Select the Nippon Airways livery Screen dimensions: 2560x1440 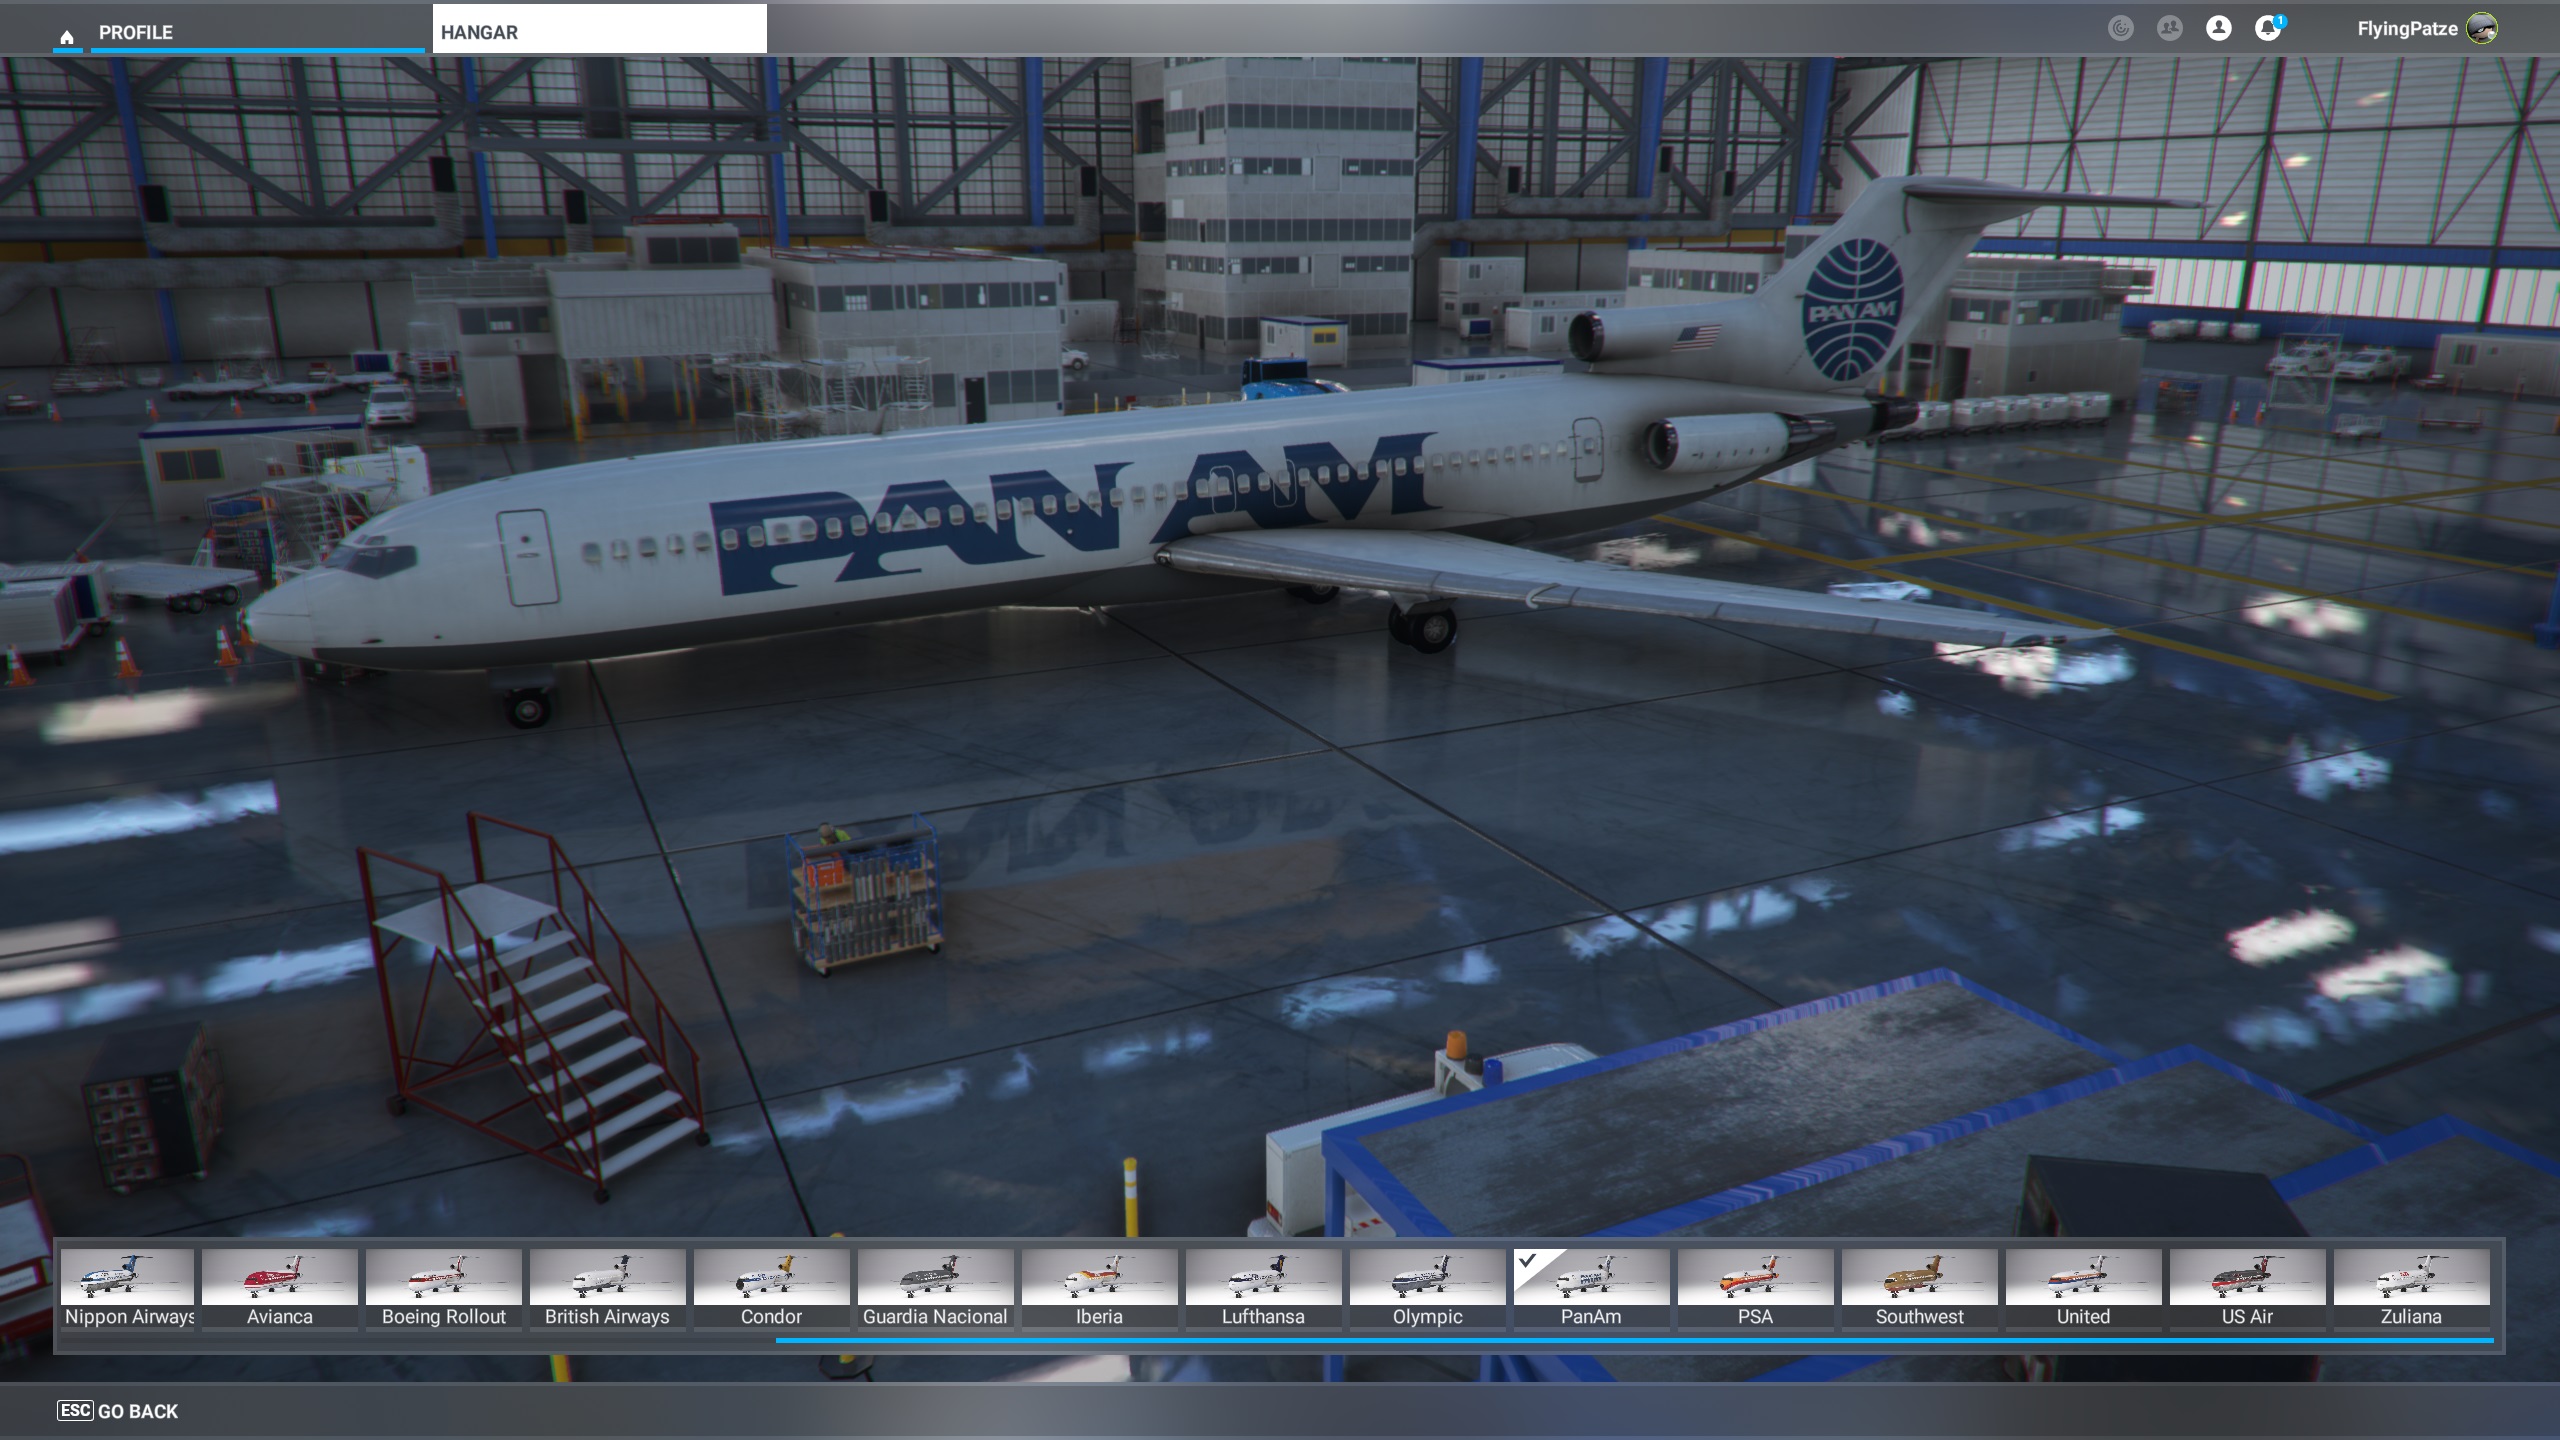coord(128,1287)
